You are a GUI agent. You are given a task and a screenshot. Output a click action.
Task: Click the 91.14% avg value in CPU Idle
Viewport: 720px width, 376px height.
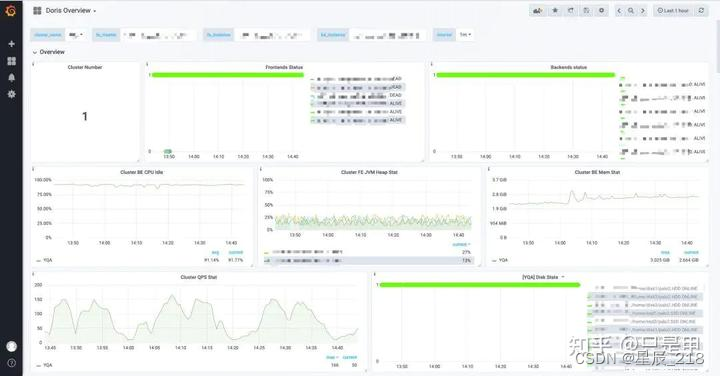coord(212,260)
